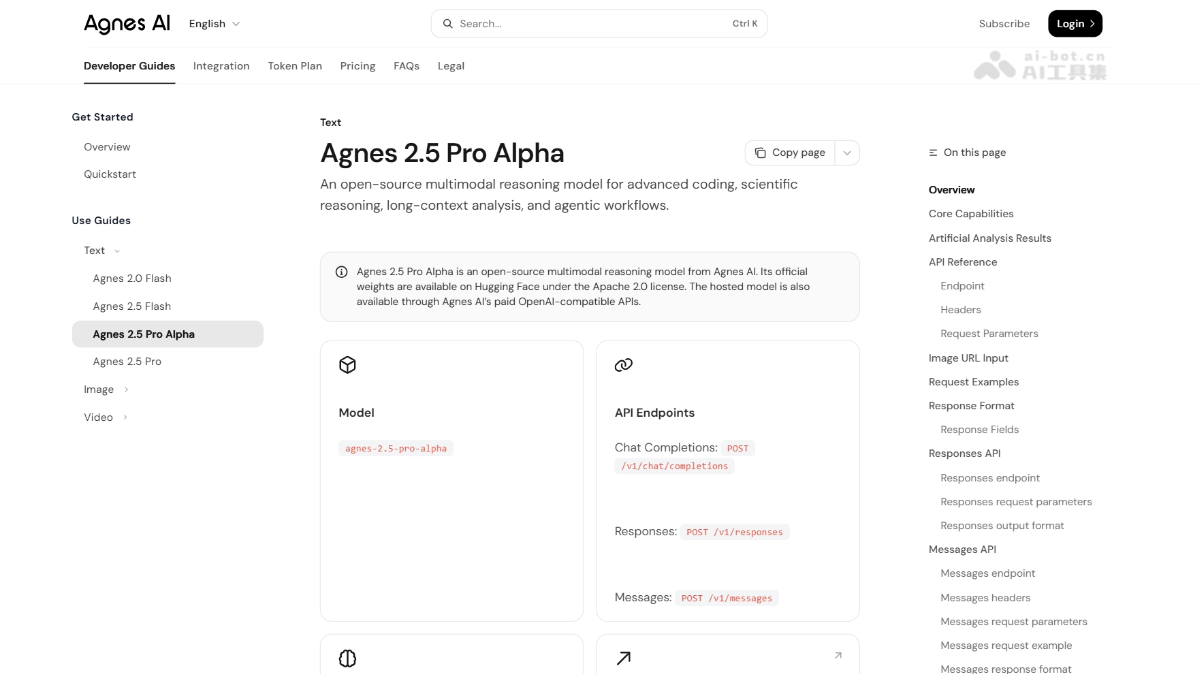Click the large arrow icon on lower right card
This screenshot has width=1200, height=675.
[x=623, y=658]
